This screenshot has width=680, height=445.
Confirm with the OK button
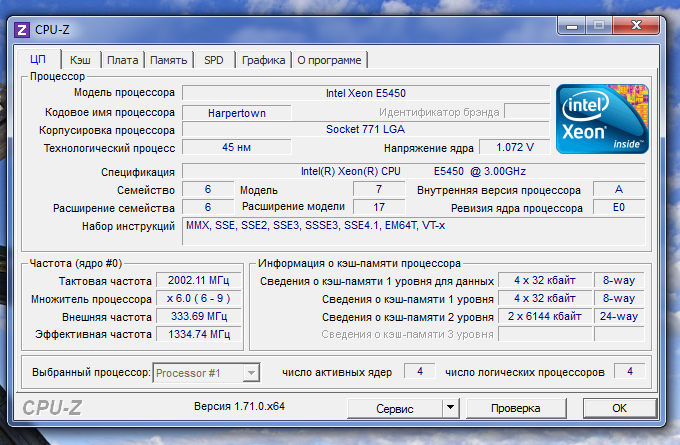coord(620,408)
